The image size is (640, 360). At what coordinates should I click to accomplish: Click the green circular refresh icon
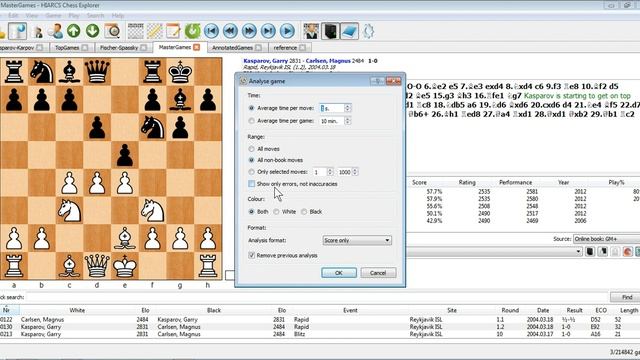pos(193,31)
